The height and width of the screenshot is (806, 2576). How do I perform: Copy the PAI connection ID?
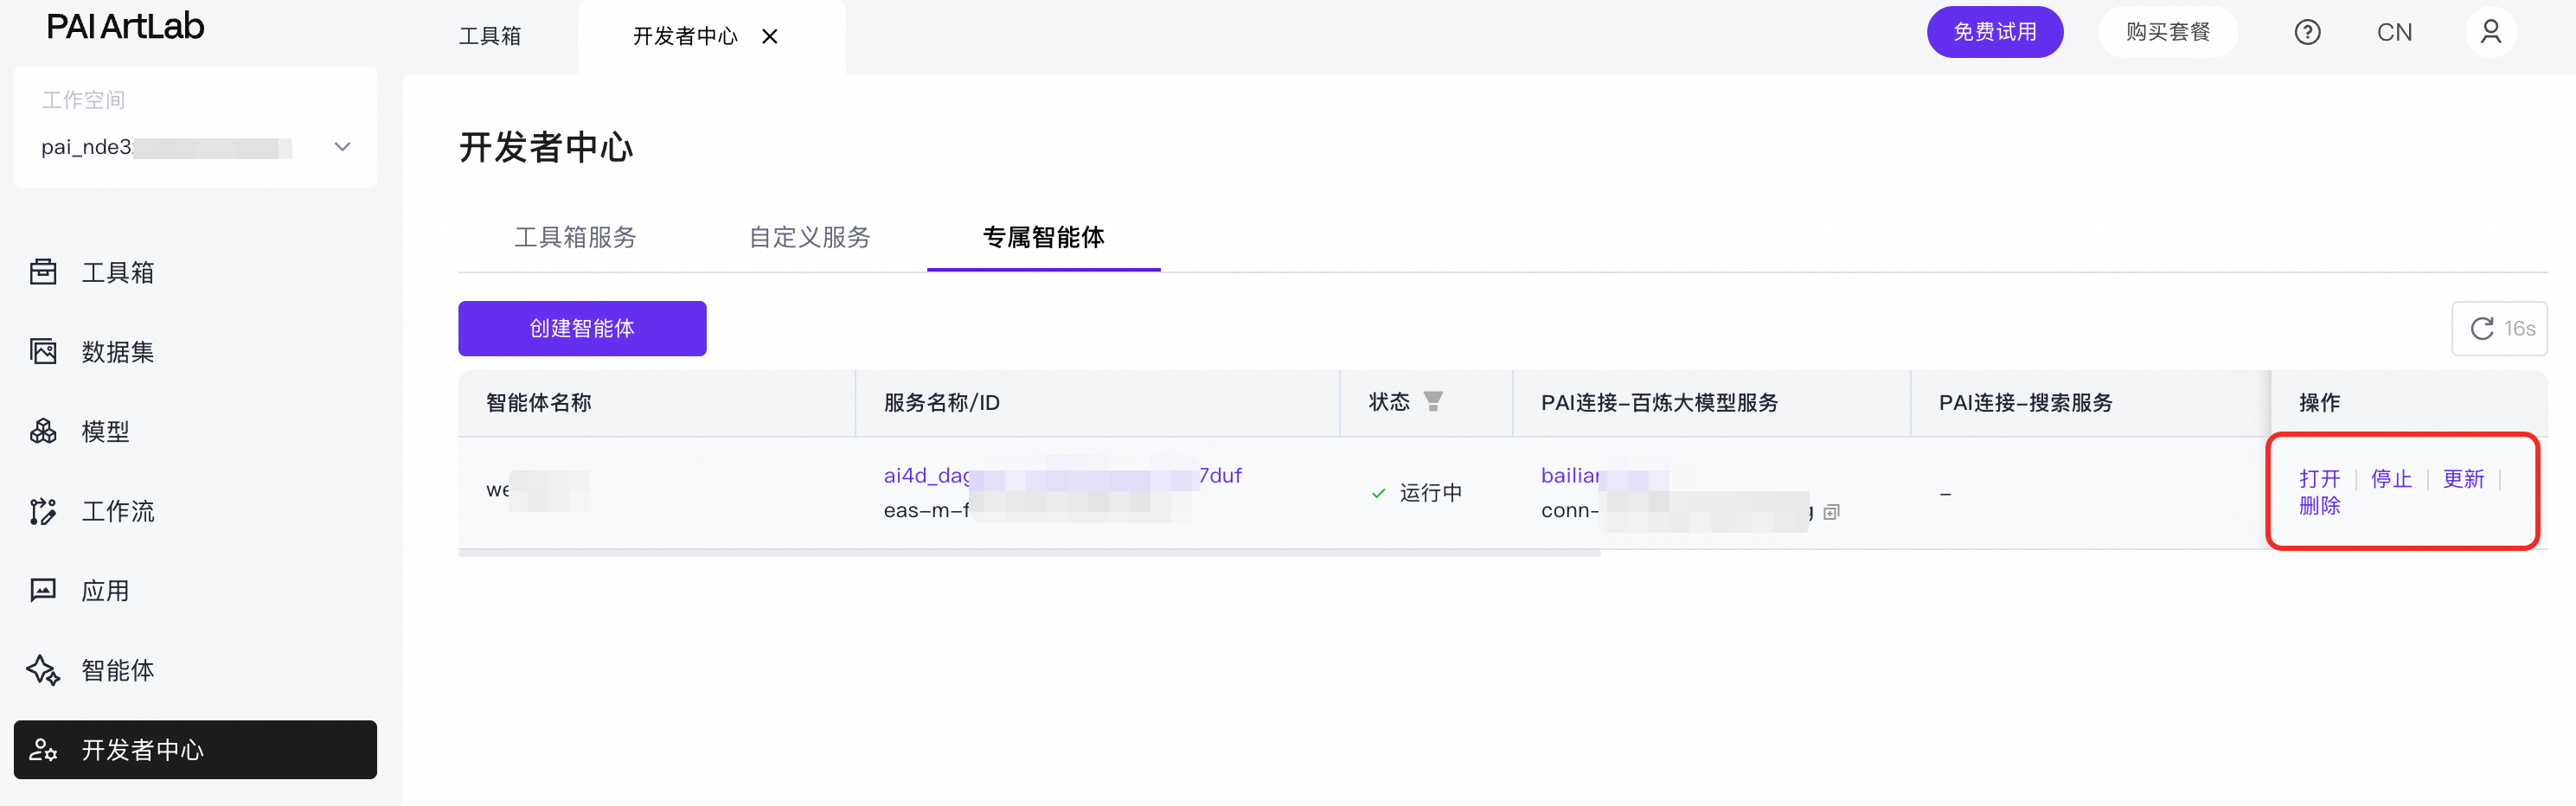pyautogui.click(x=1831, y=512)
